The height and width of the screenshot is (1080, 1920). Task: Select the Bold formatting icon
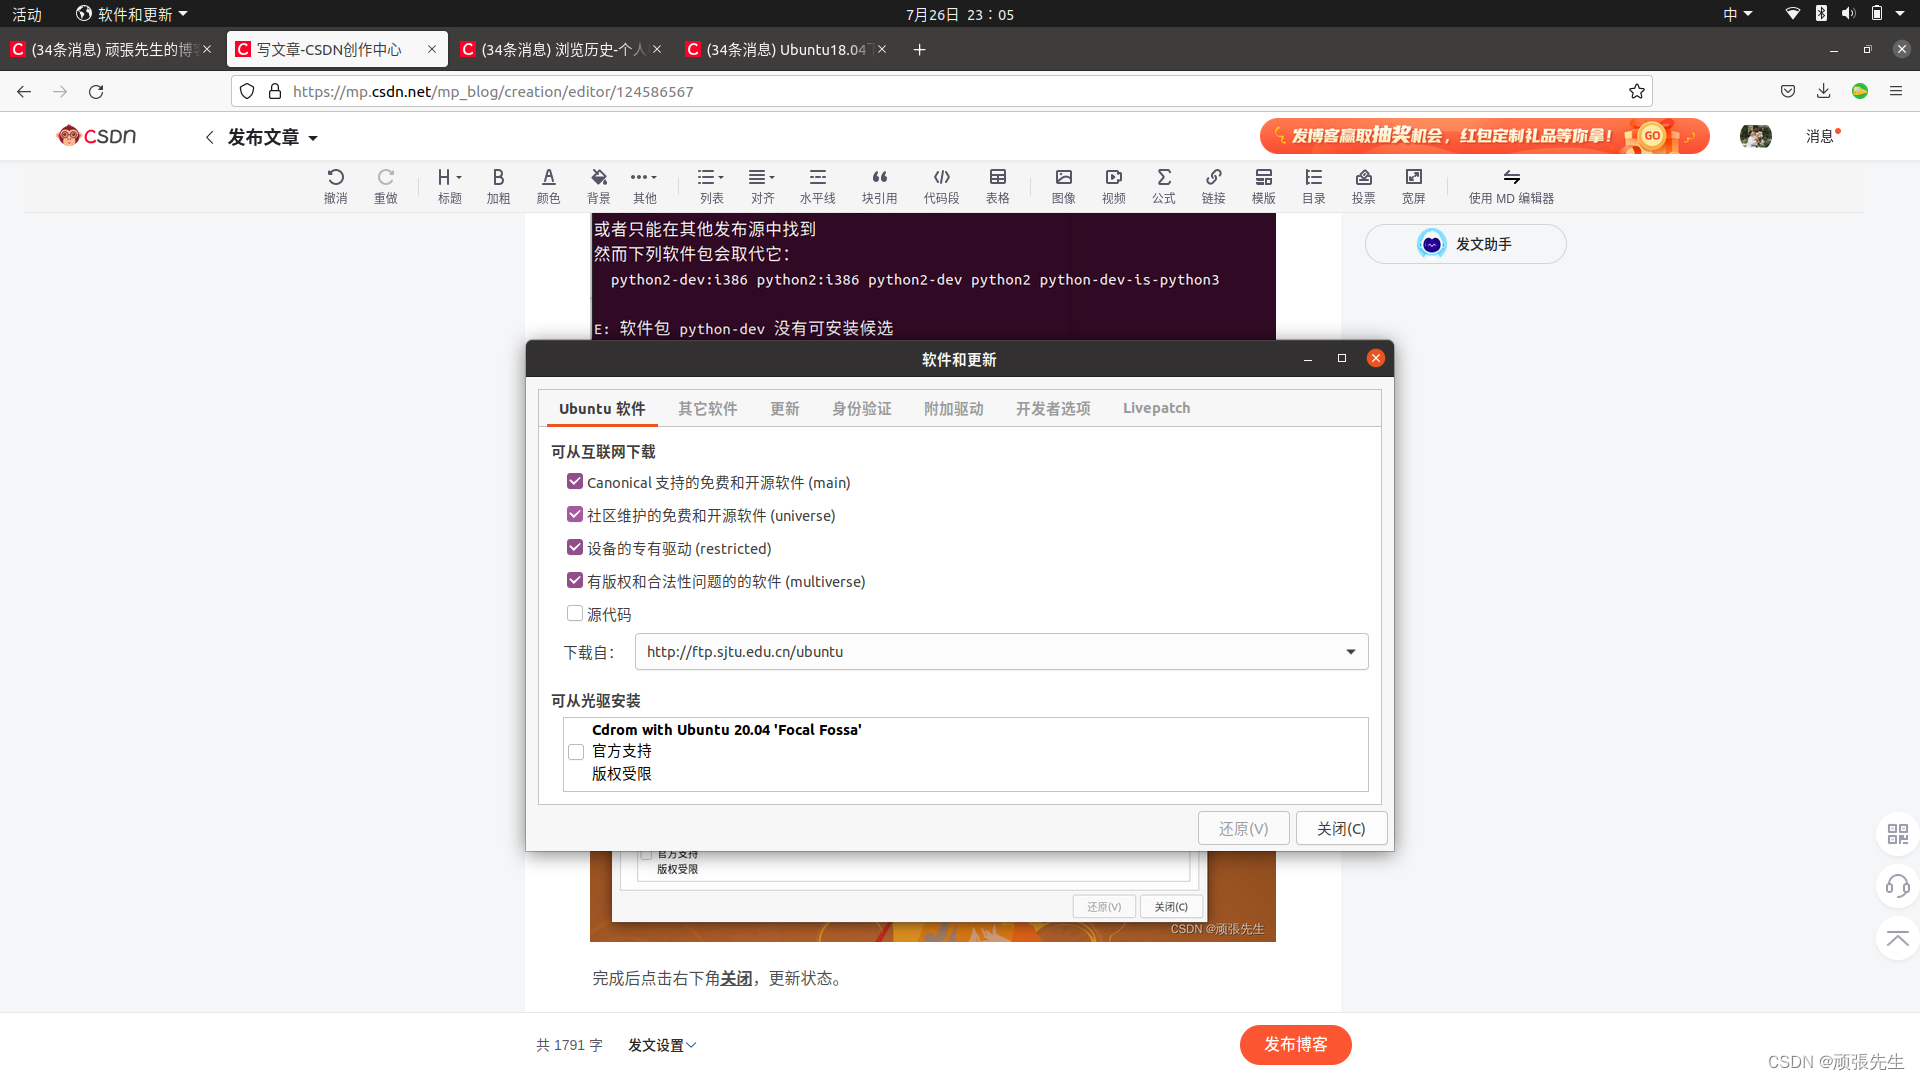498,186
